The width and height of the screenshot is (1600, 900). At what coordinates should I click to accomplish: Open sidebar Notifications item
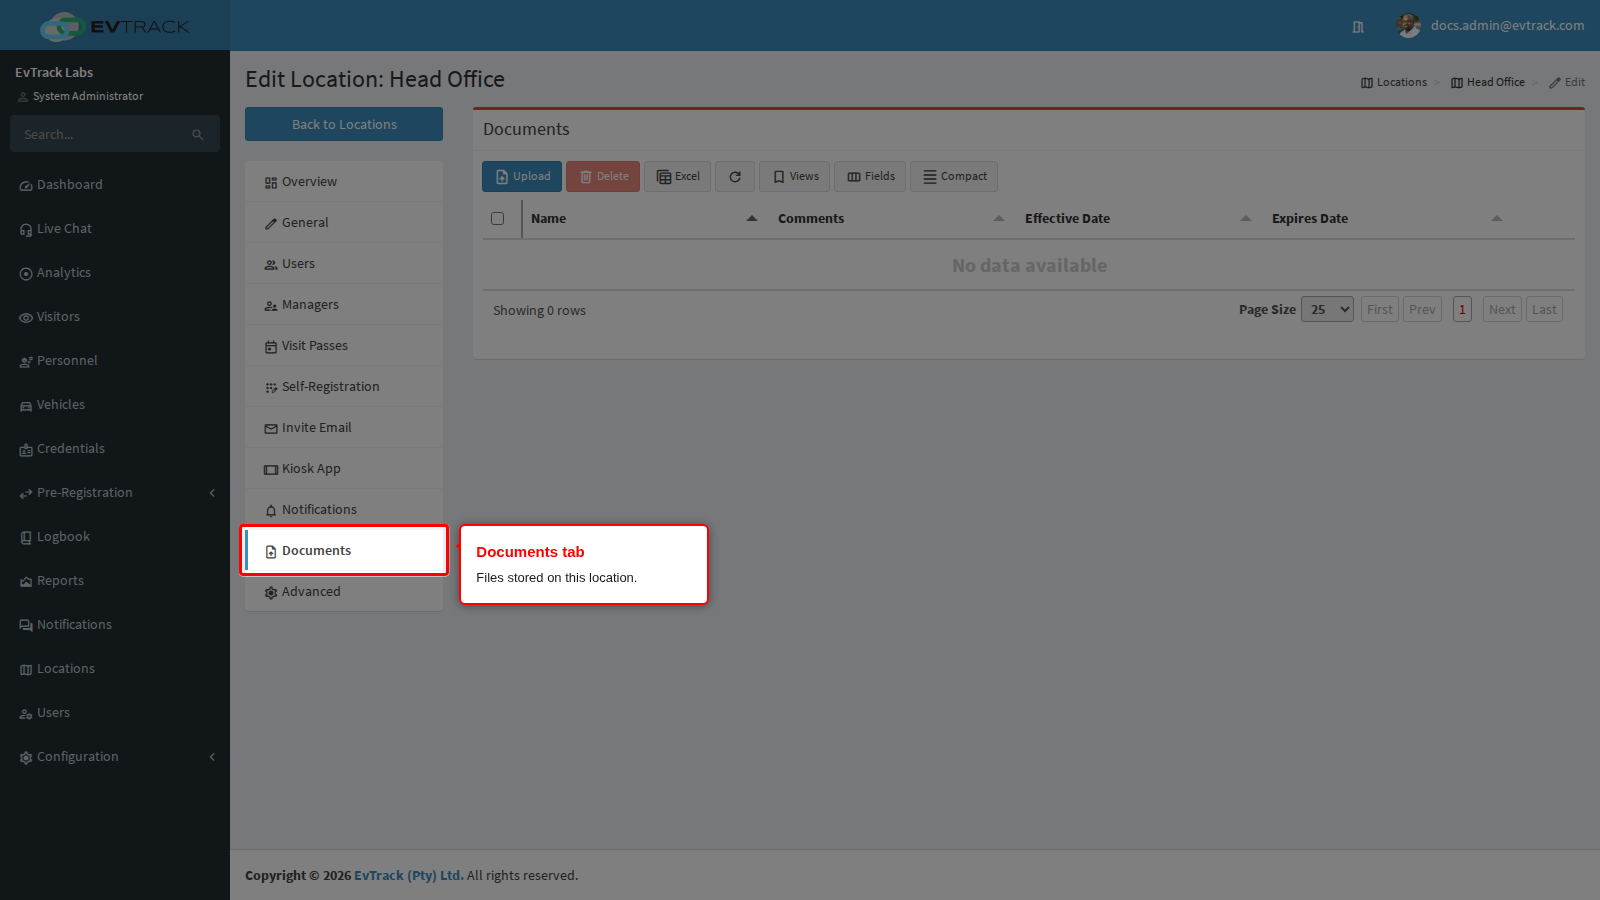click(115, 625)
